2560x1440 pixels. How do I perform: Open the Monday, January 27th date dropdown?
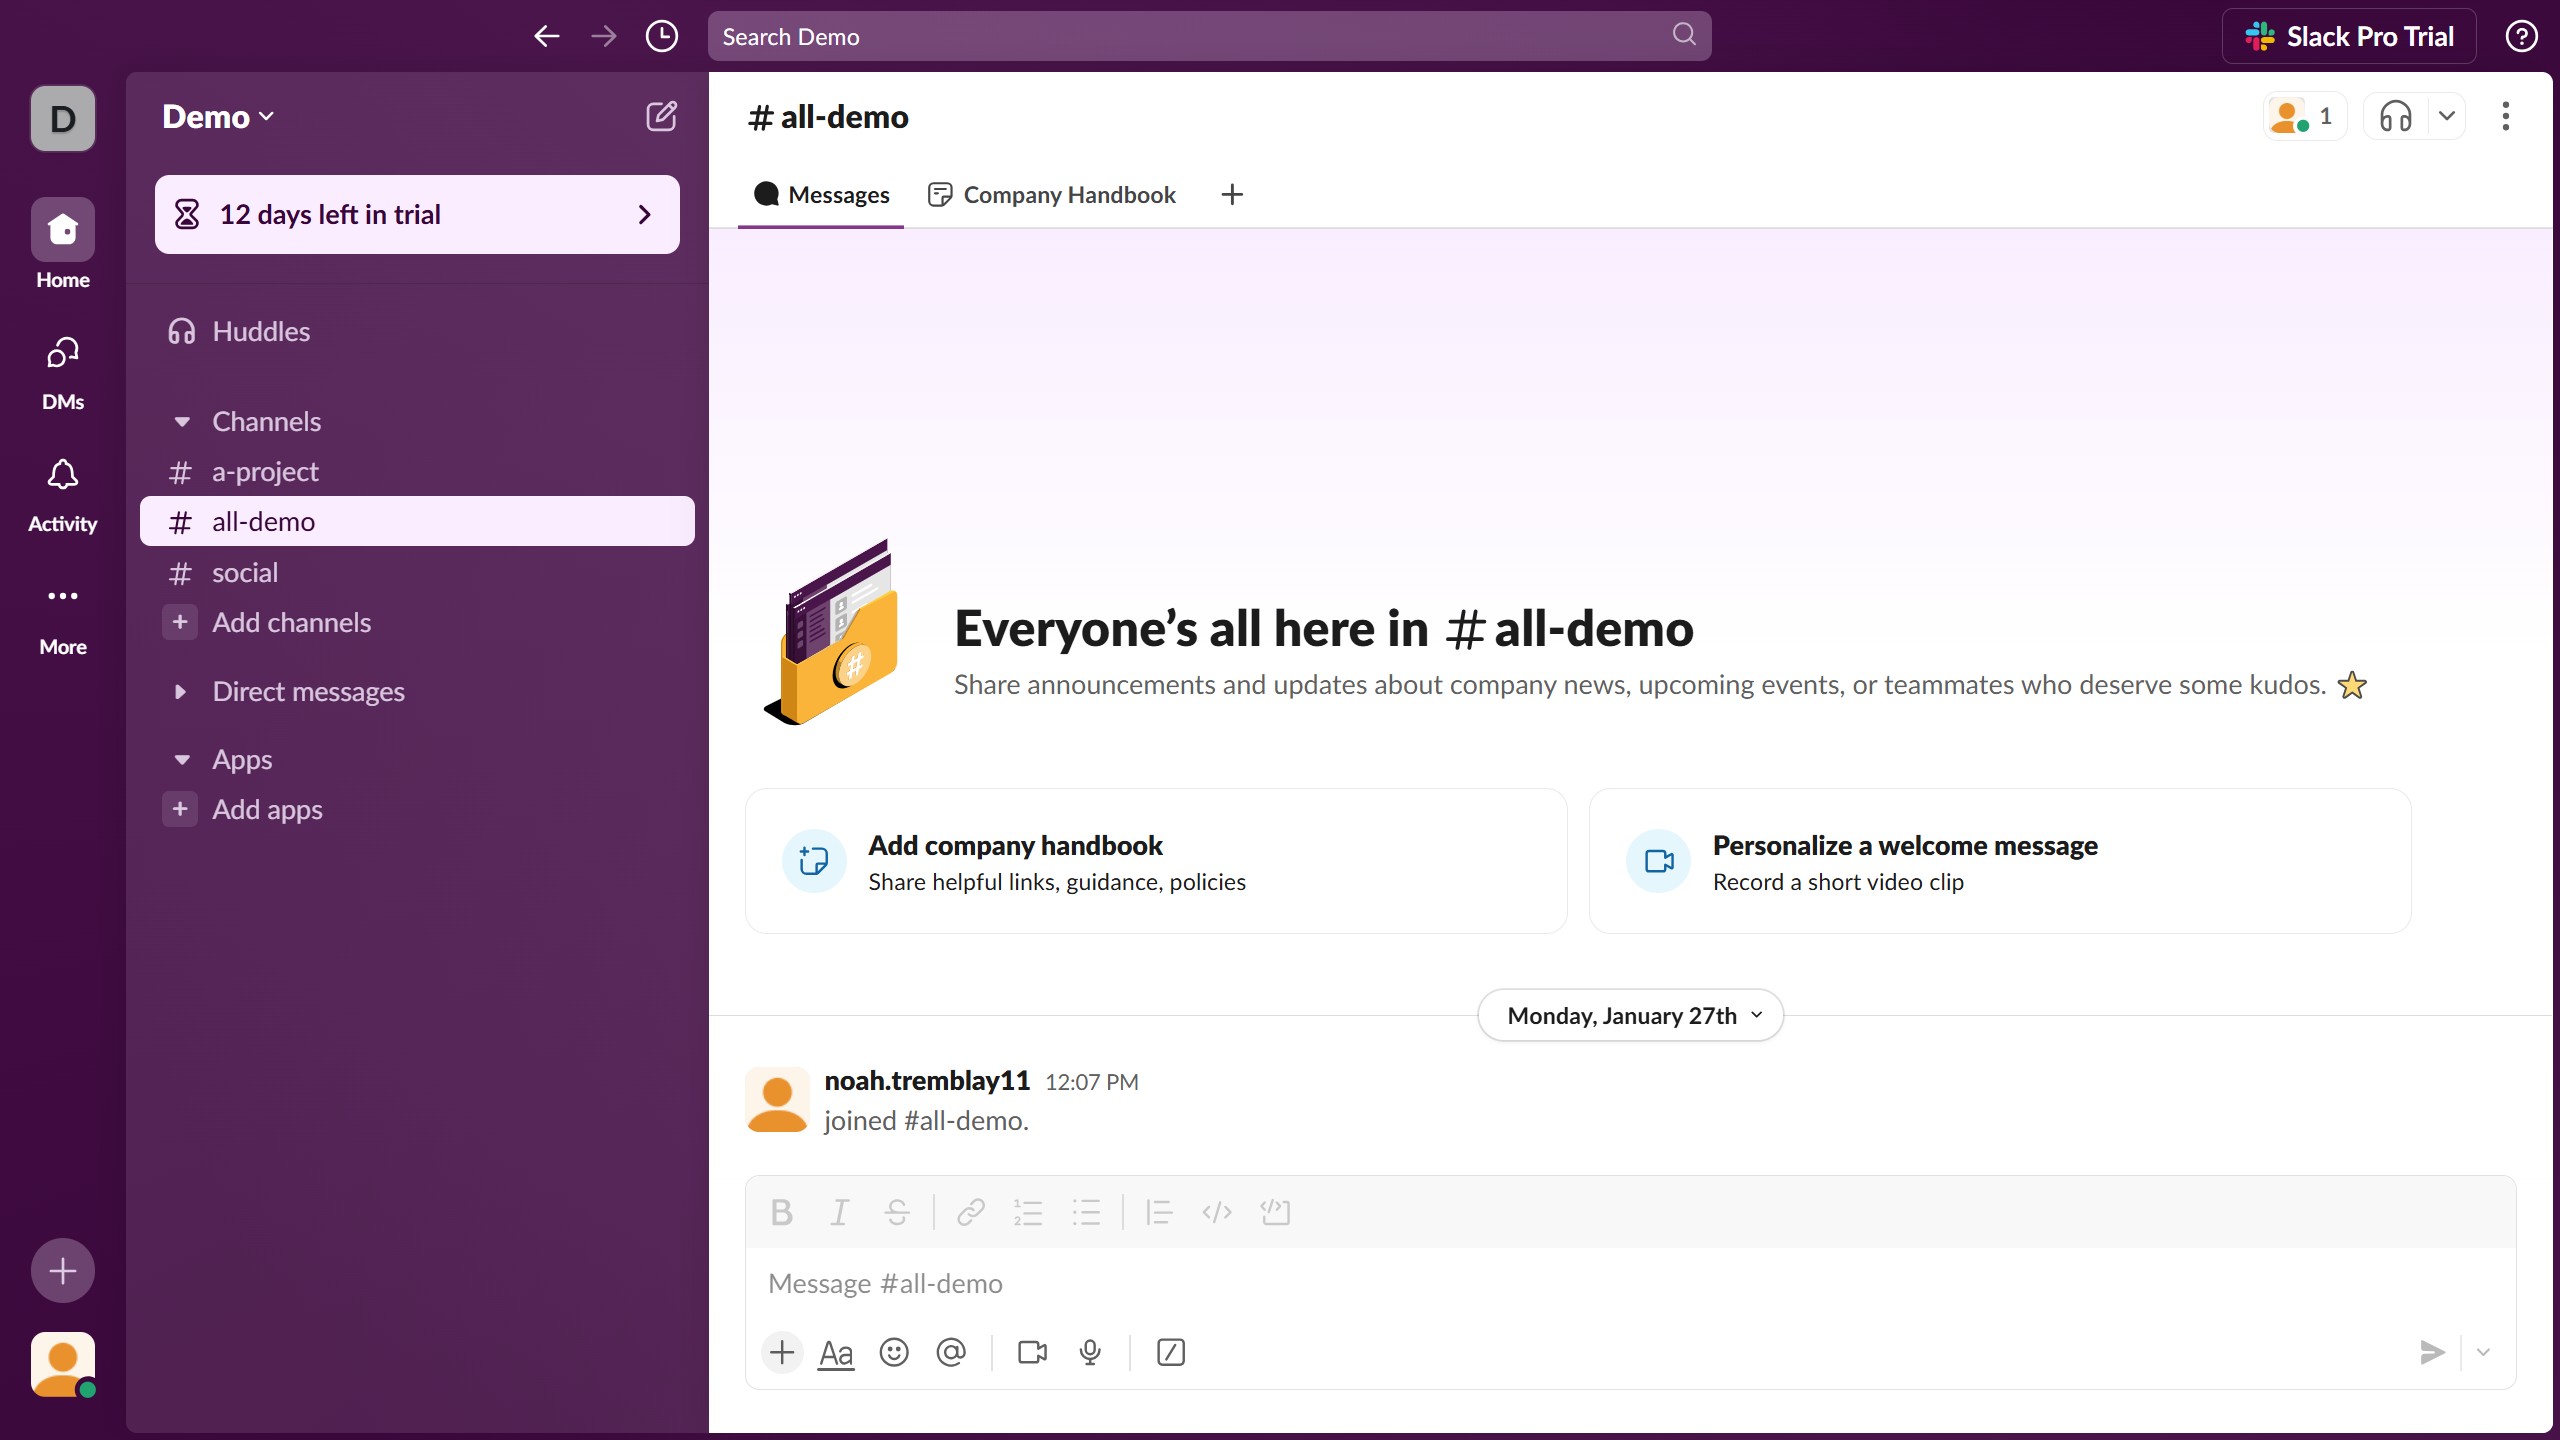click(1630, 1015)
